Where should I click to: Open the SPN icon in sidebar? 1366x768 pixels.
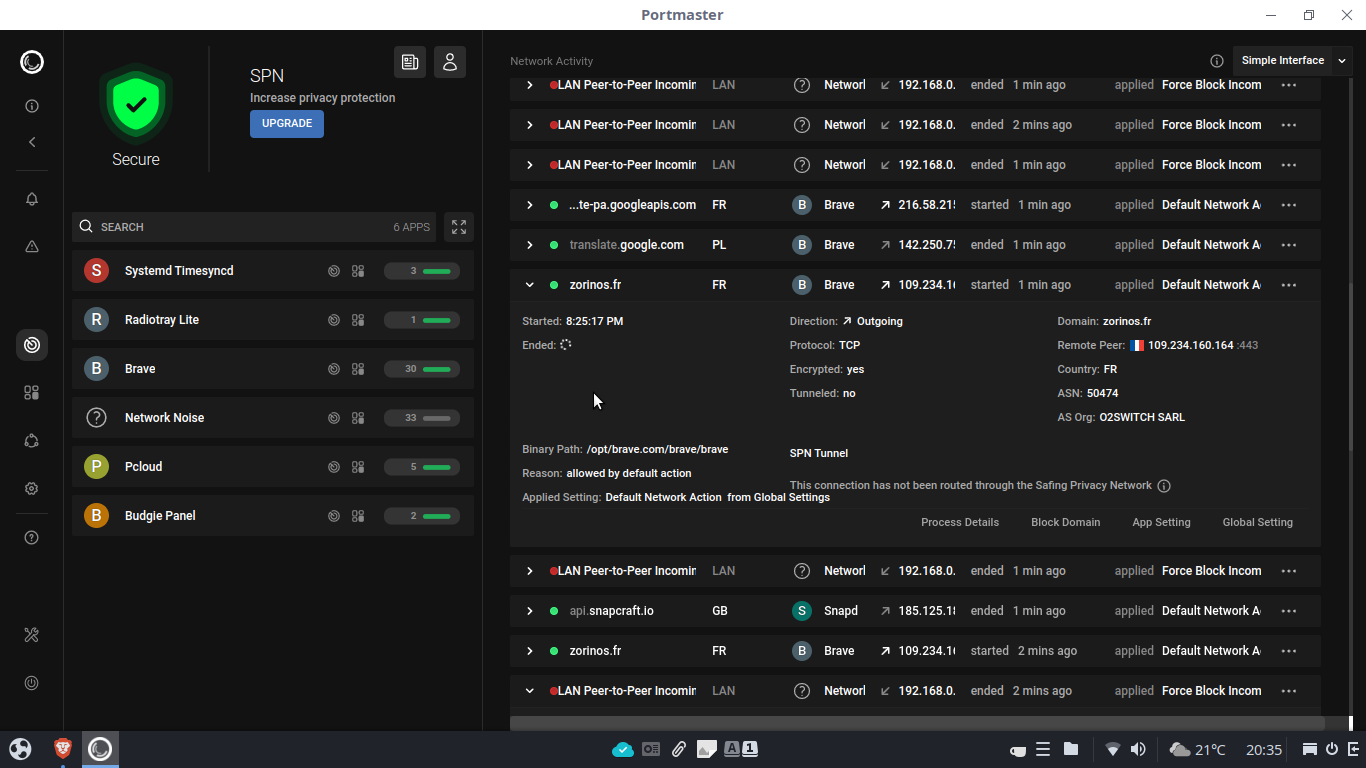click(31, 441)
